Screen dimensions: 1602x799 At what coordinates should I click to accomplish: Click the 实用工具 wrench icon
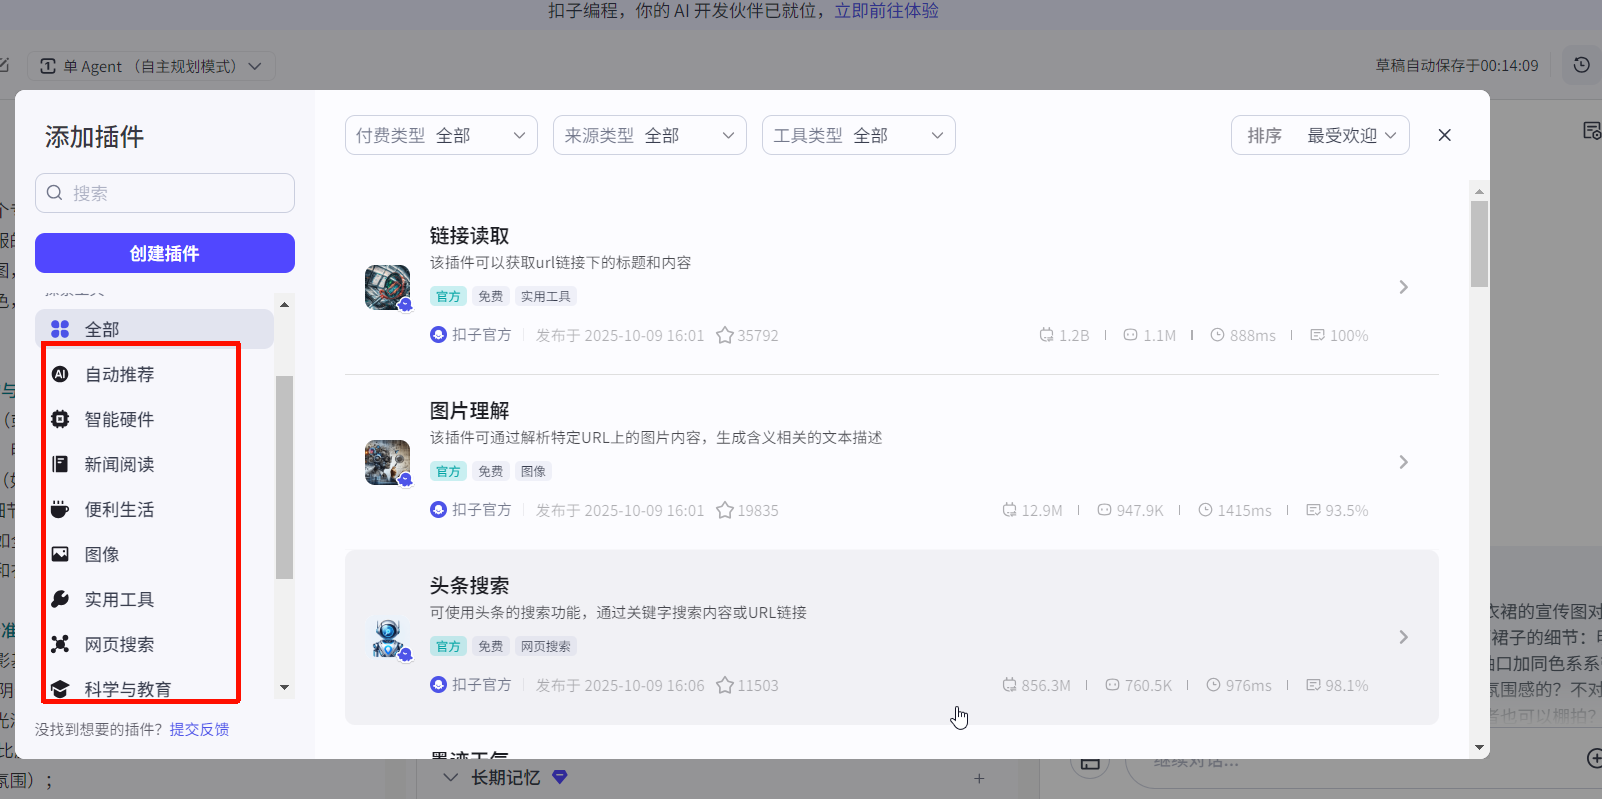click(x=60, y=599)
